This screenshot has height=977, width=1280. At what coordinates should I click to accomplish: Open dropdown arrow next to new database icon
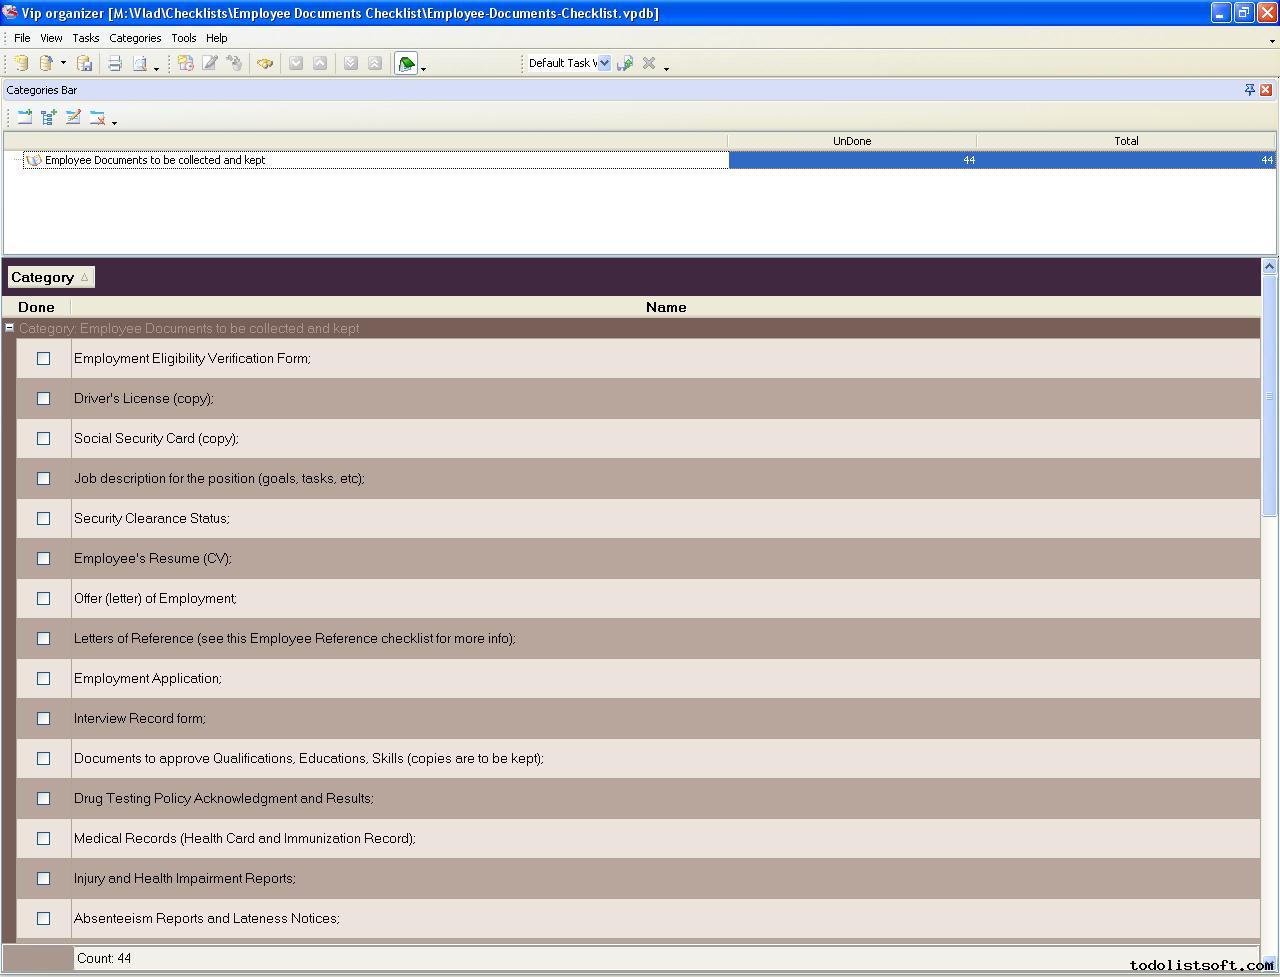63,63
